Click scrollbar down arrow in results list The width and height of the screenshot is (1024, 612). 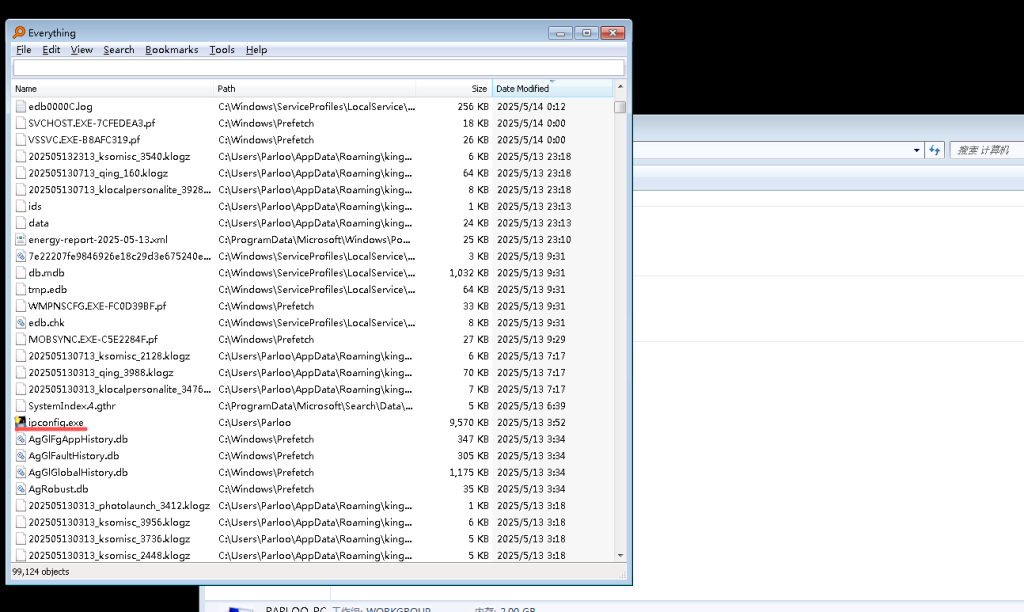coord(620,555)
